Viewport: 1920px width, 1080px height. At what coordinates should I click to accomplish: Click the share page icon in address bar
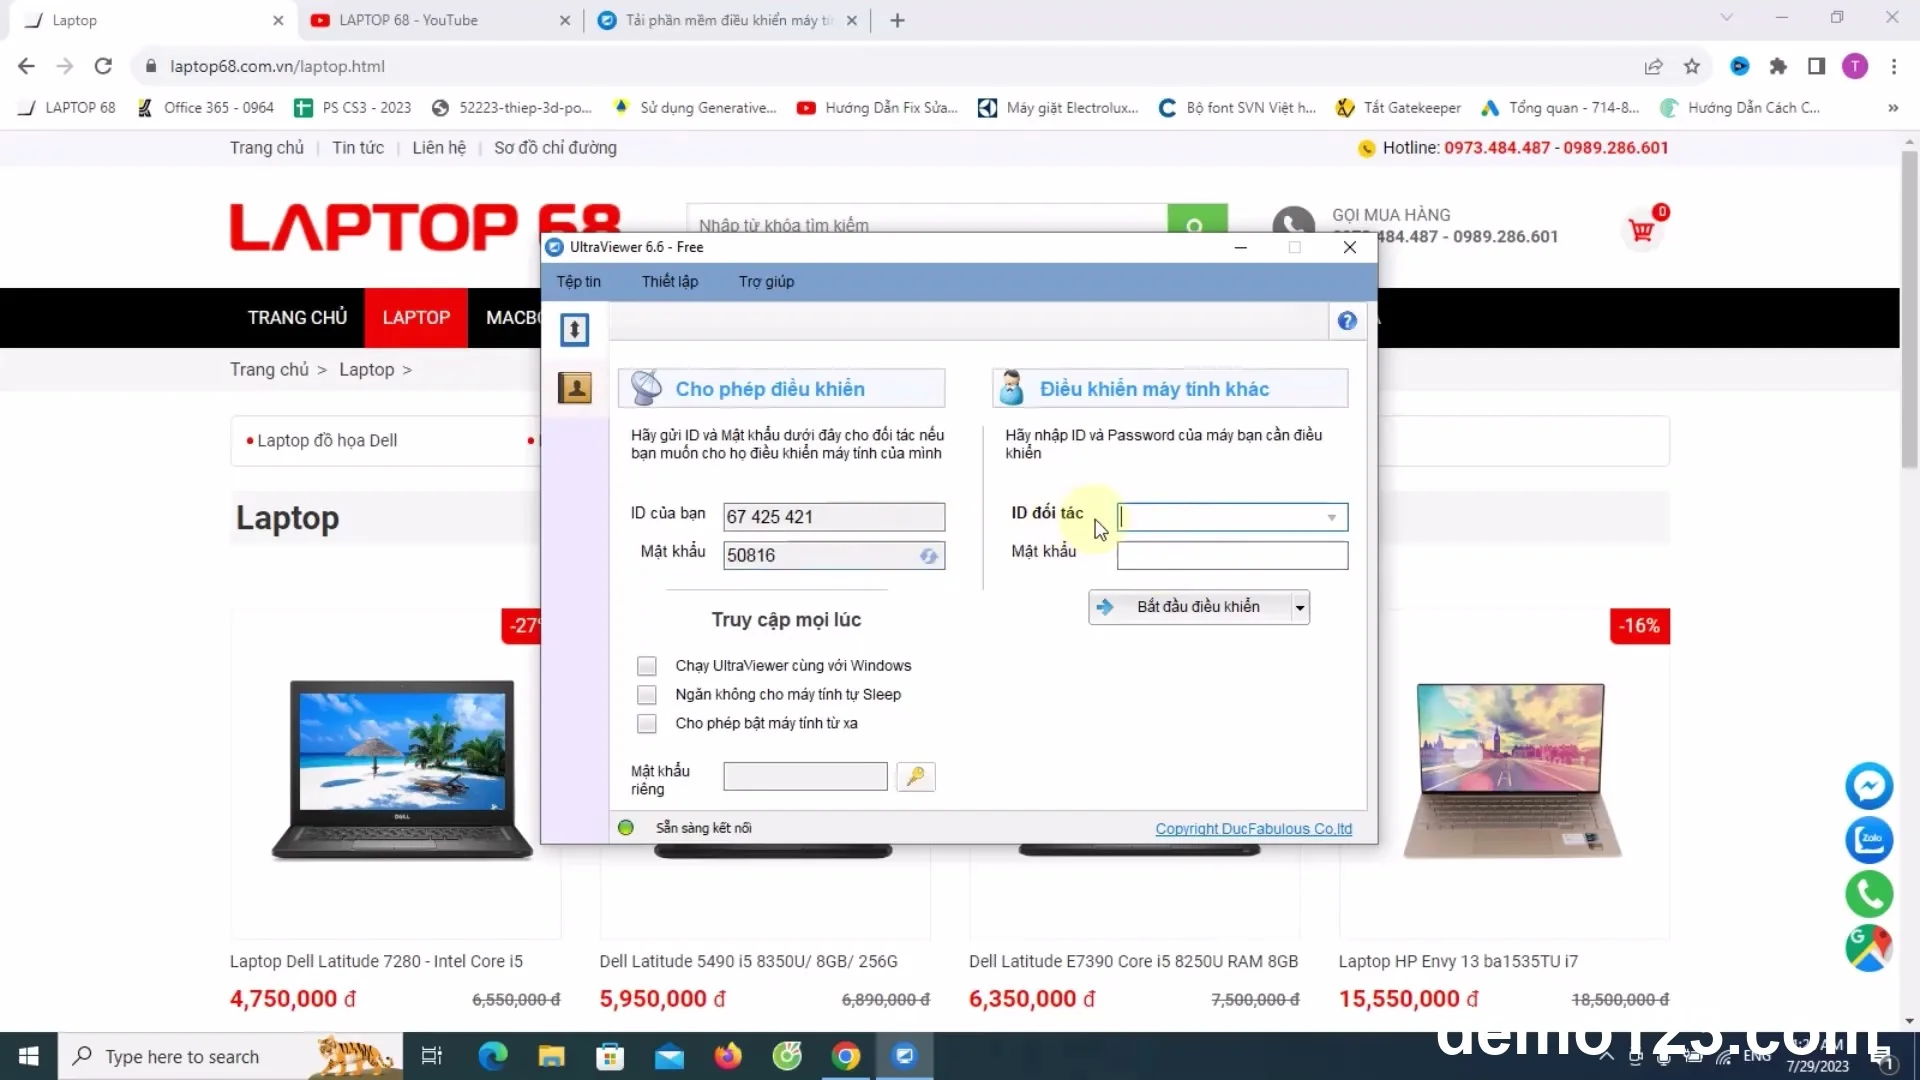pyautogui.click(x=1653, y=66)
